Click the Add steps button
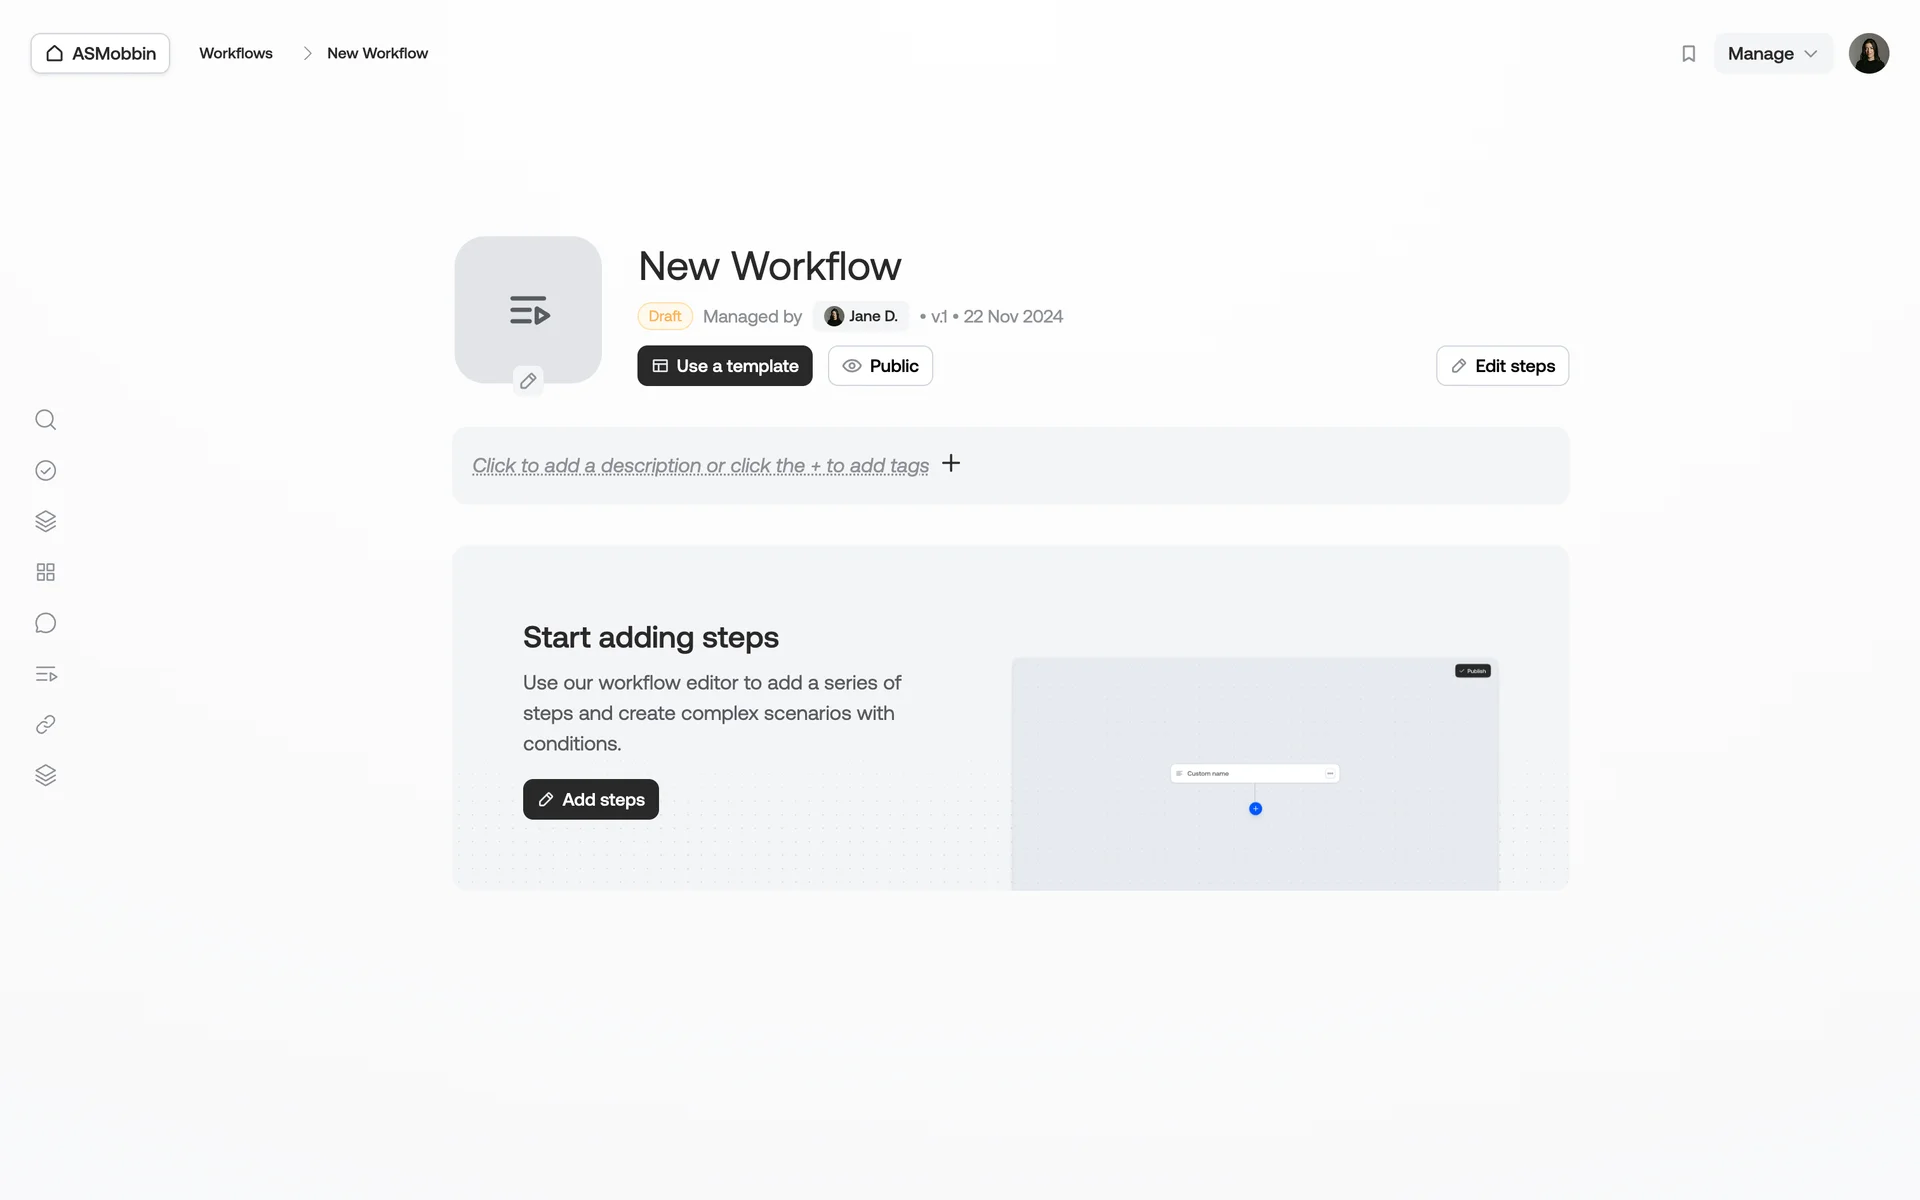Image resolution: width=1920 pixels, height=1200 pixels. click(591, 799)
